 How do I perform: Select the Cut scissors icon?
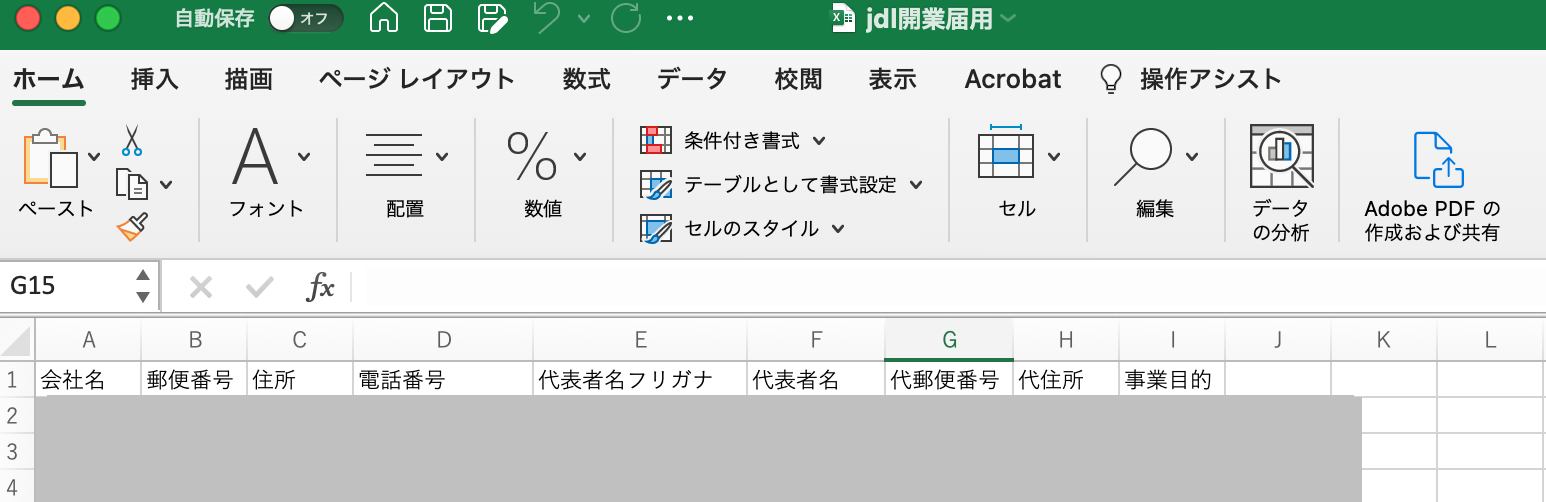pyautogui.click(x=132, y=141)
